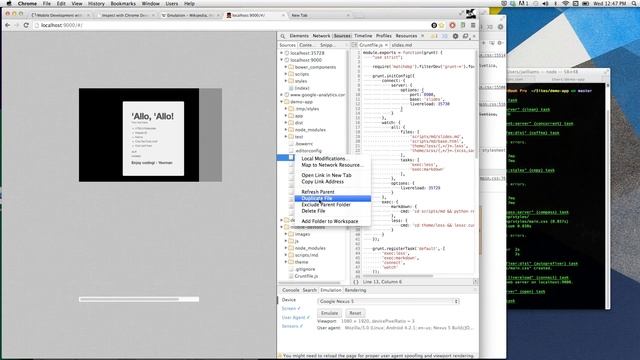Open the User Agent emulation section

coord(296,318)
